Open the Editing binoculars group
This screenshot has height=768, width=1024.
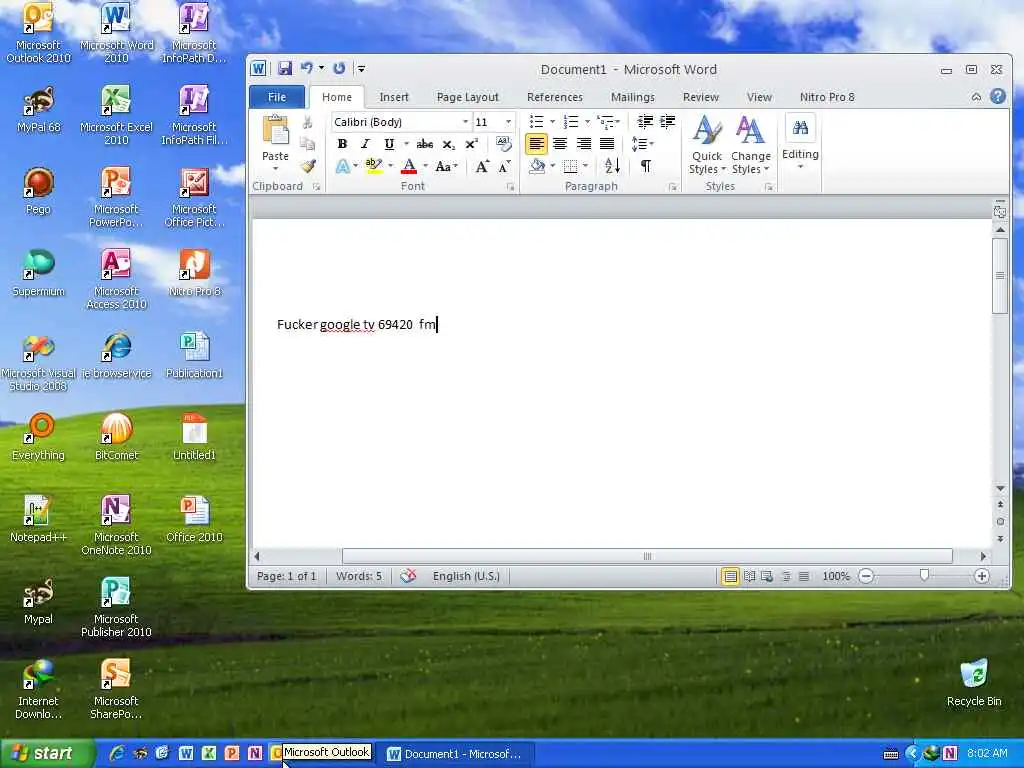[x=800, y=140]
